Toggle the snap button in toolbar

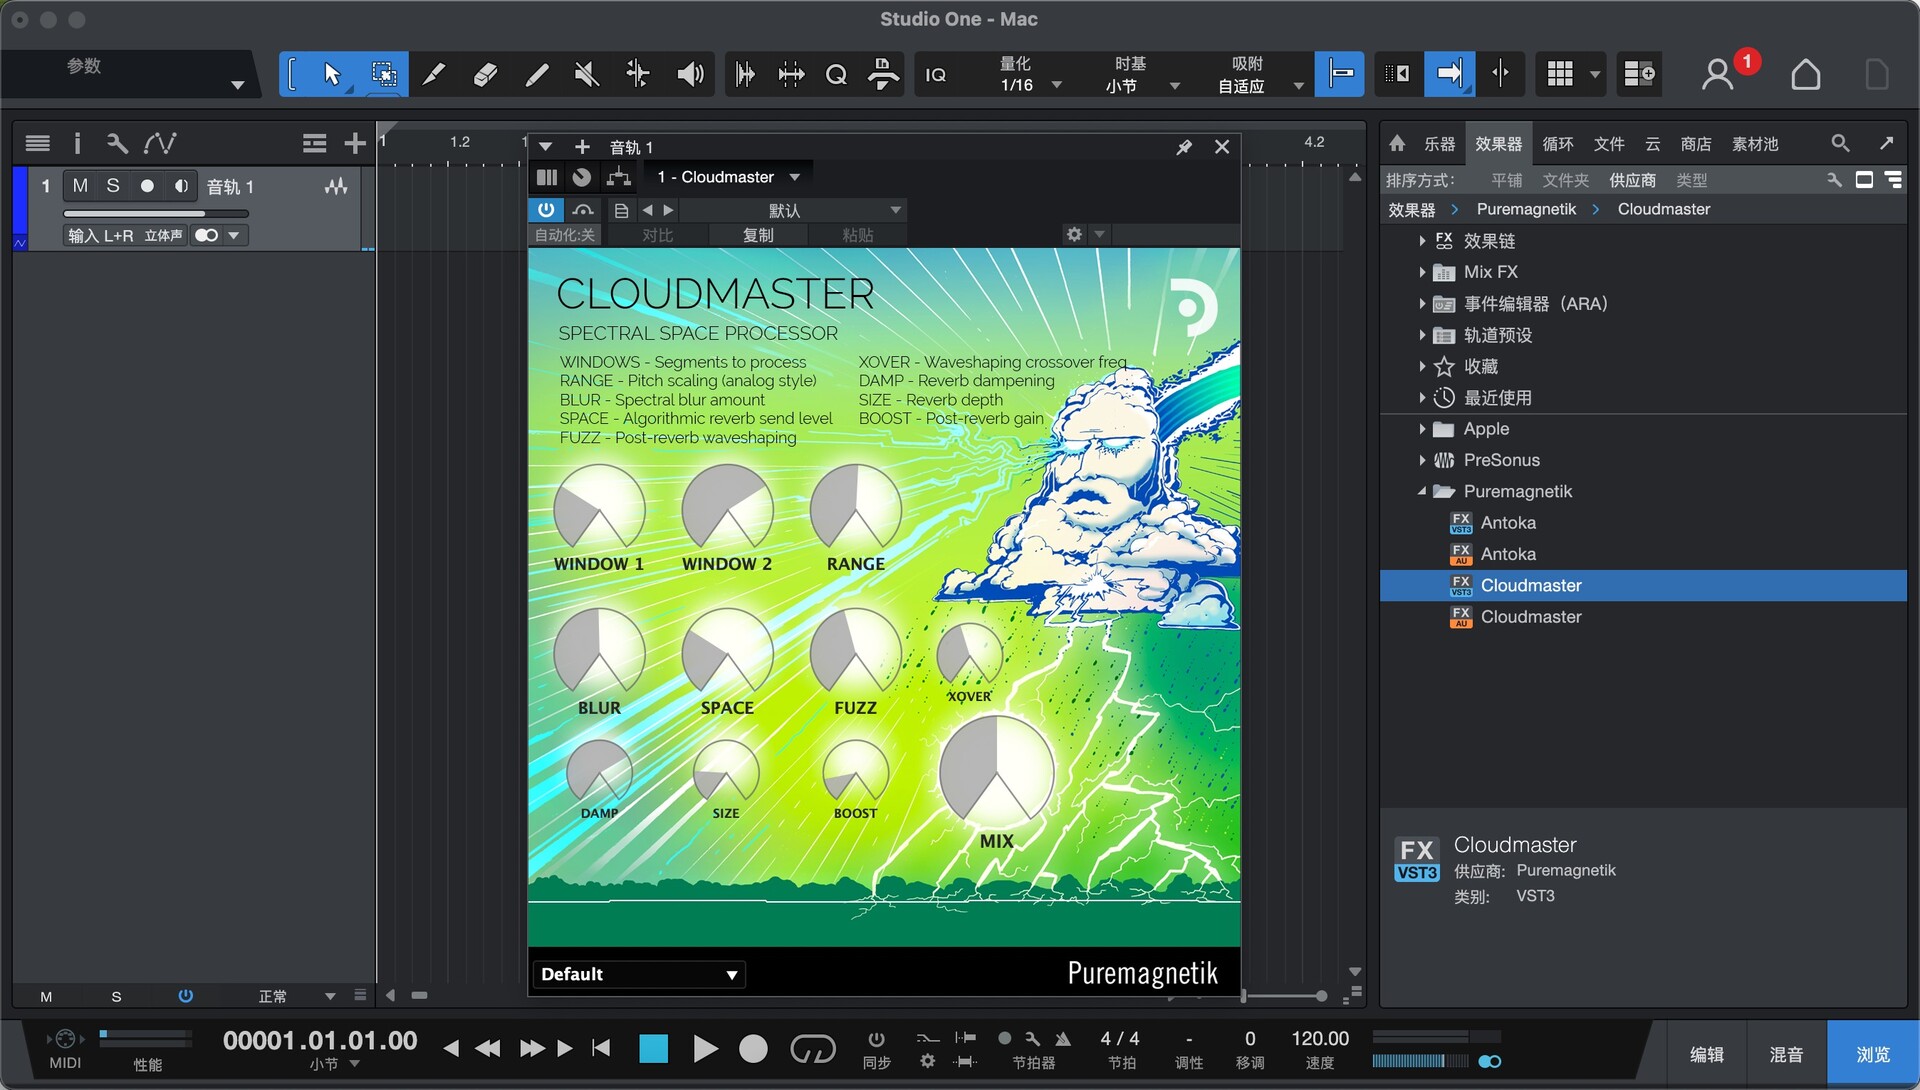[1340, 74]
